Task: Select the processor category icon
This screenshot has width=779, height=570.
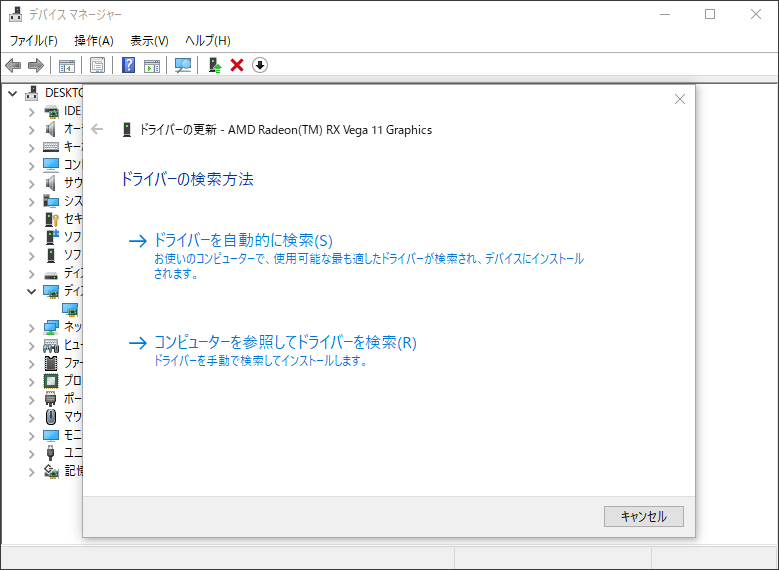Action: pos(51,381)
